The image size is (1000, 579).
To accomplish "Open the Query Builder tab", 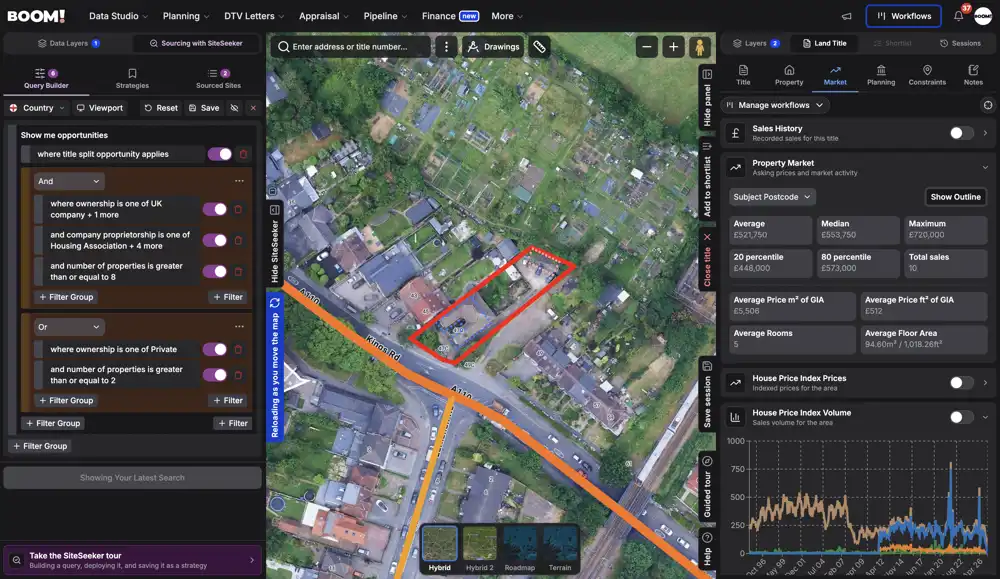I will (x=46, y=78).
